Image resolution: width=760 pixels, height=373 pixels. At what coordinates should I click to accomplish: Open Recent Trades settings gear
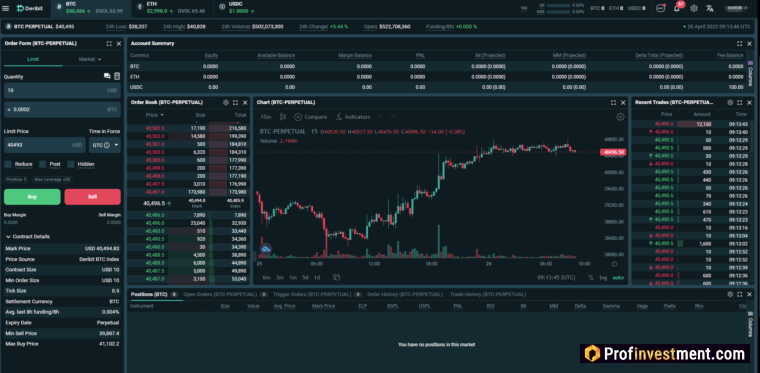click(x=730, y=103)
